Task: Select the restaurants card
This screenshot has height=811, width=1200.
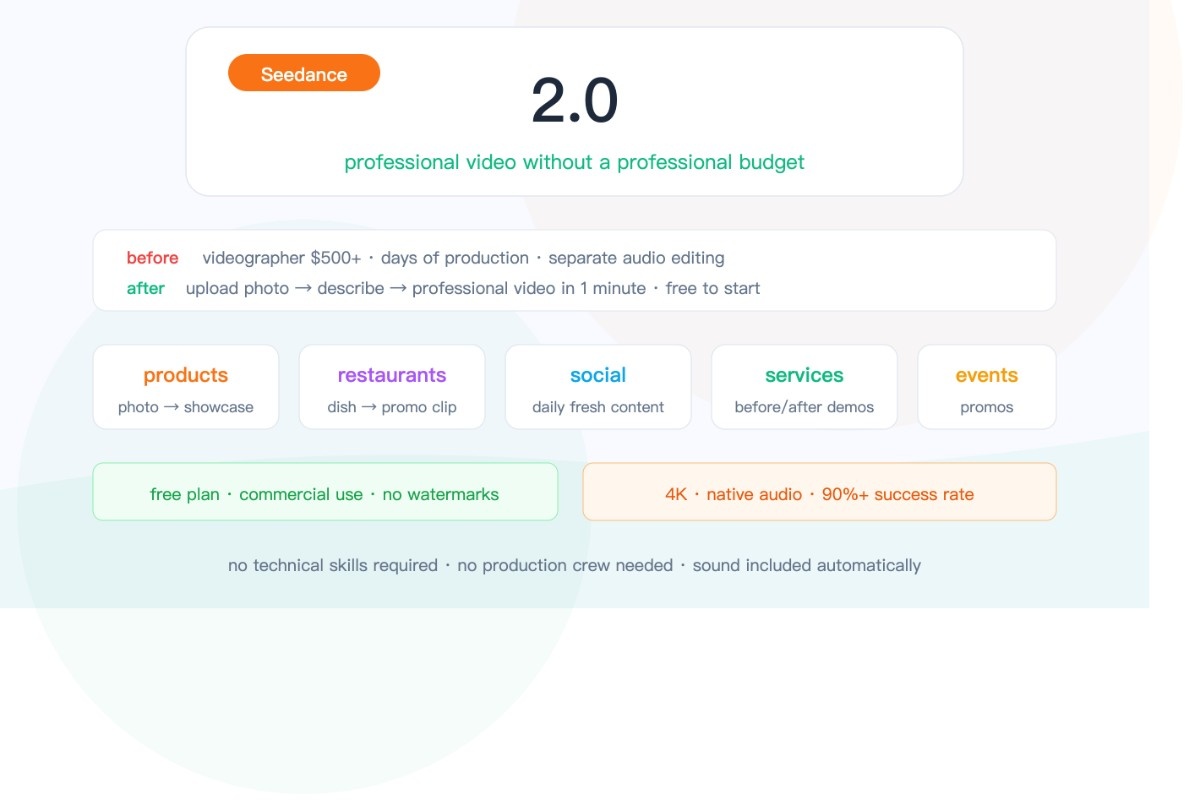Action: coord(392,387)
